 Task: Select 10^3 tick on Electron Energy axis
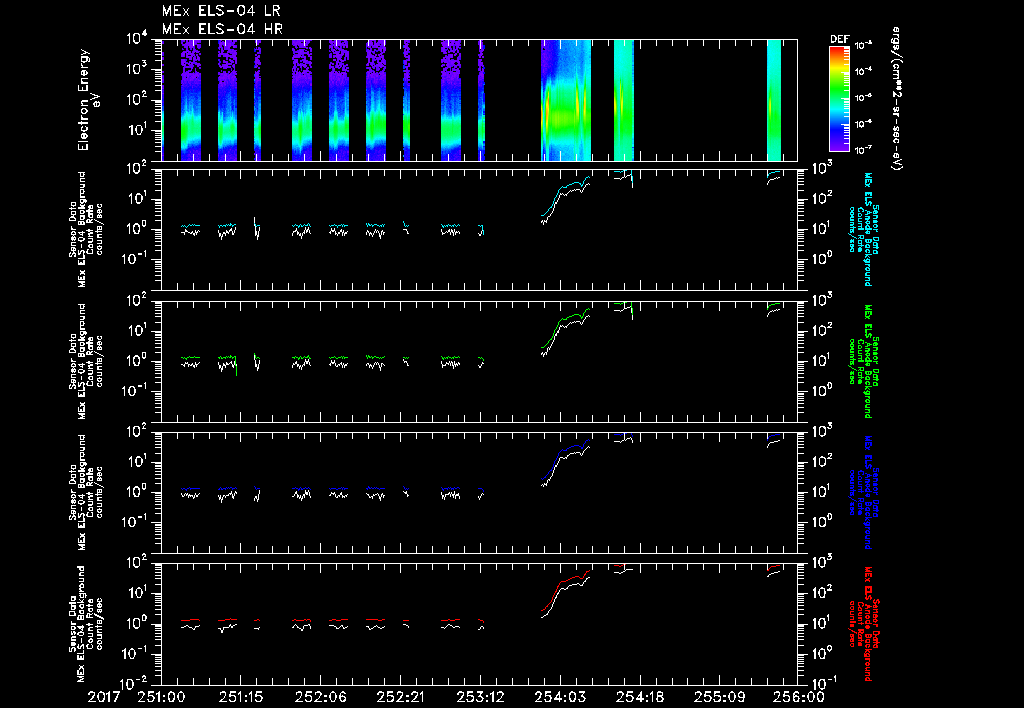point(136,69)
